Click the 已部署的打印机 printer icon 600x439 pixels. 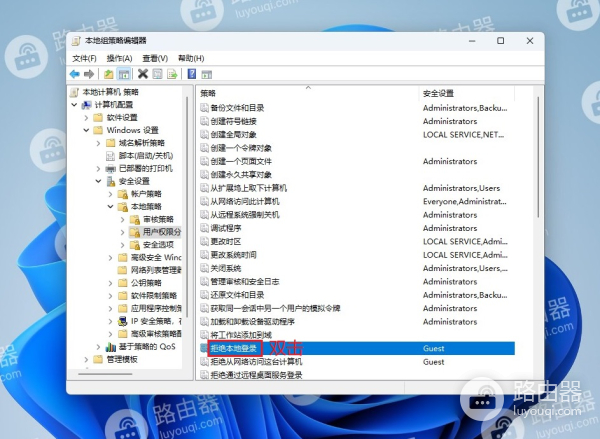pyautogui.click(x=111, y=168)
